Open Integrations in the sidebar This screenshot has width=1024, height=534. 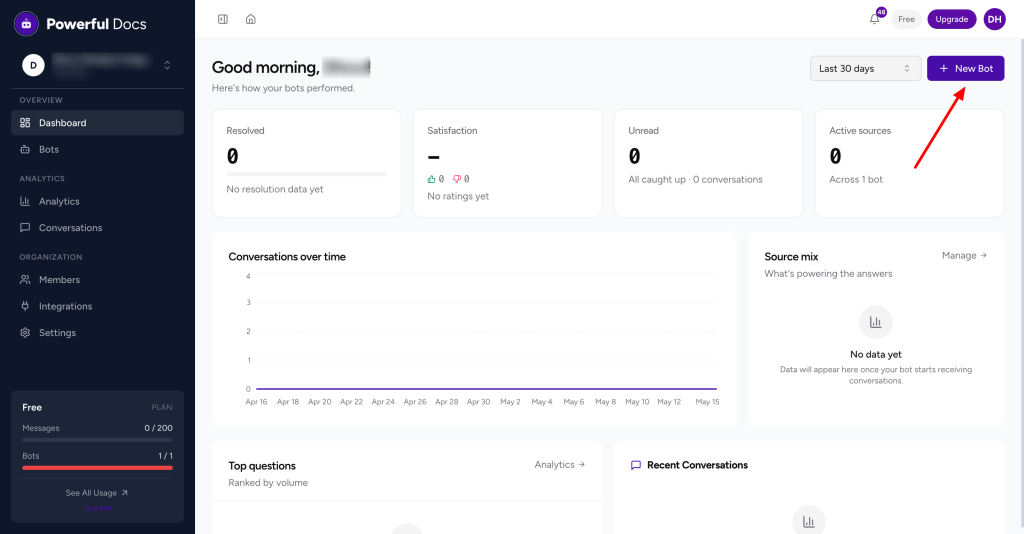(x=97, y=306)
